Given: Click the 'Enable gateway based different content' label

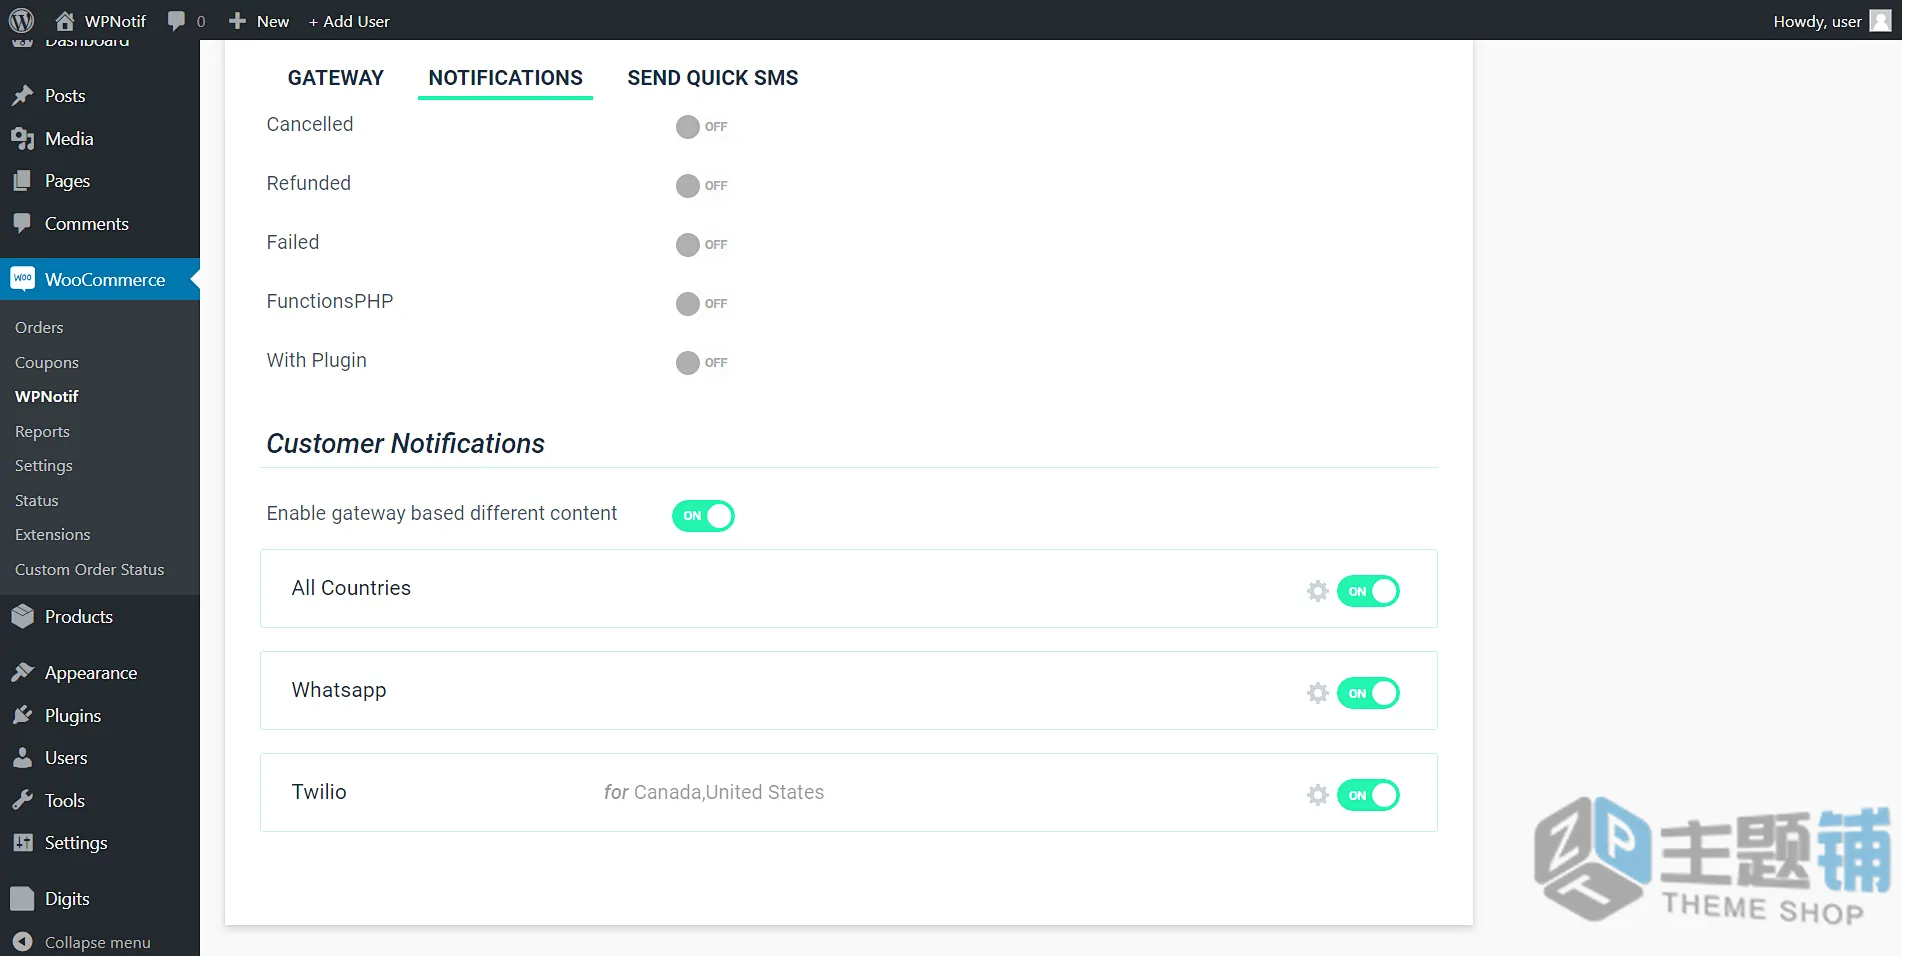Looking at the screenshot, I should pyautogui.click(x=442, y=513).
